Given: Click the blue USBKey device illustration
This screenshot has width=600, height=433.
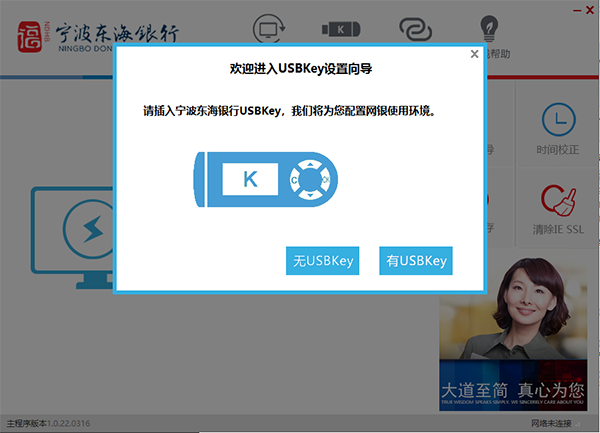Looking at the screenshot, I should (266, 179).
